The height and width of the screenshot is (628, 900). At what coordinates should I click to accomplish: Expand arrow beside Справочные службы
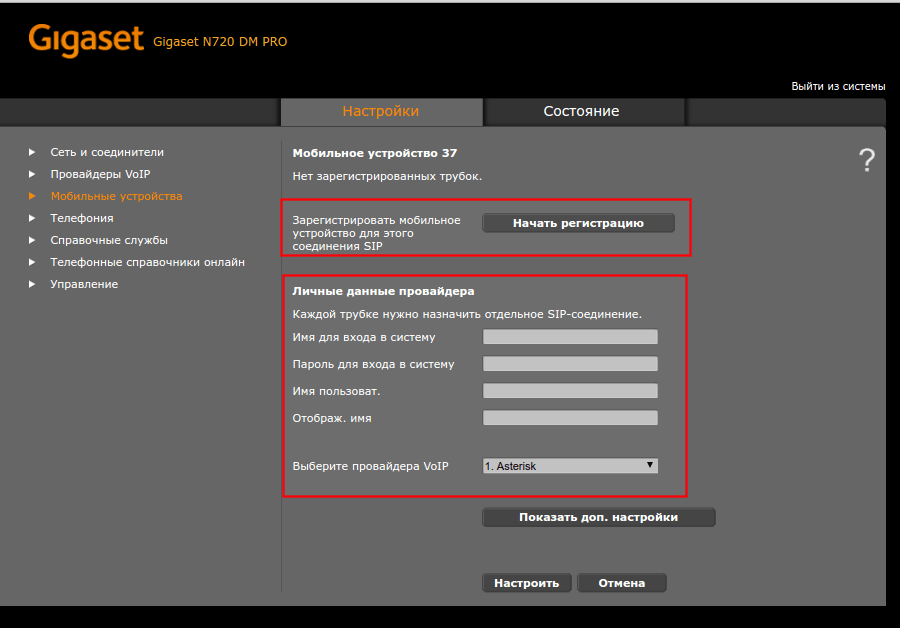click(x=32, y=240)
